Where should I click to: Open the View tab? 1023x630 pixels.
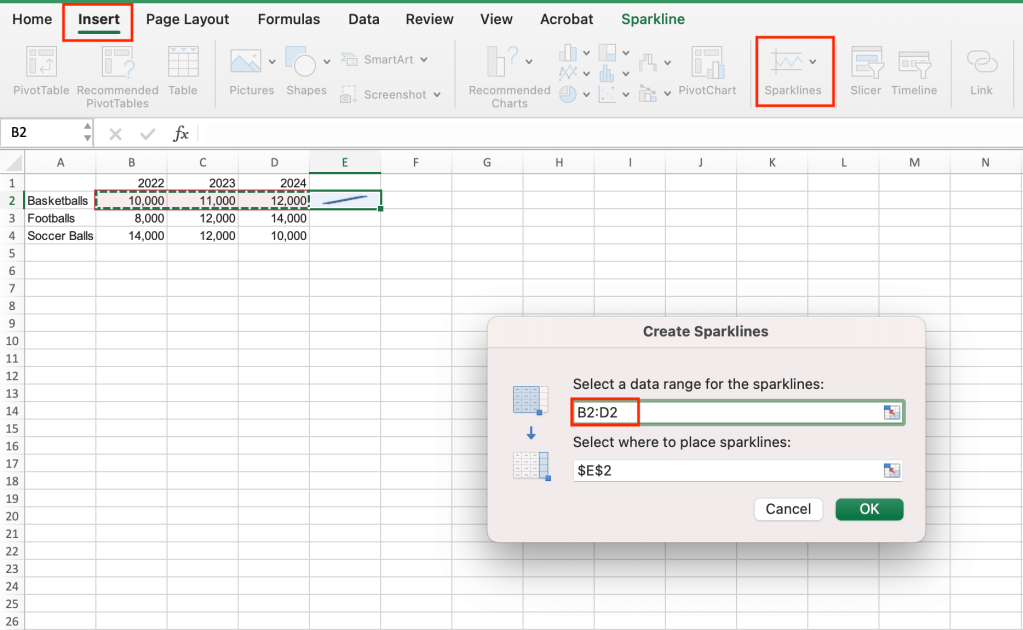click(x=496, y=19)
